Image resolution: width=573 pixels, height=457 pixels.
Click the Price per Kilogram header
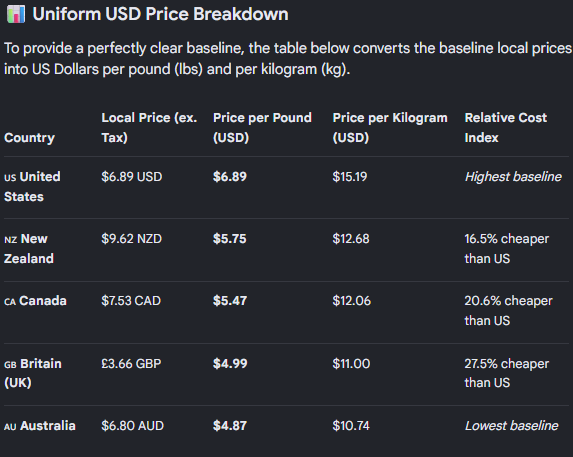click(x=390, y=127)
